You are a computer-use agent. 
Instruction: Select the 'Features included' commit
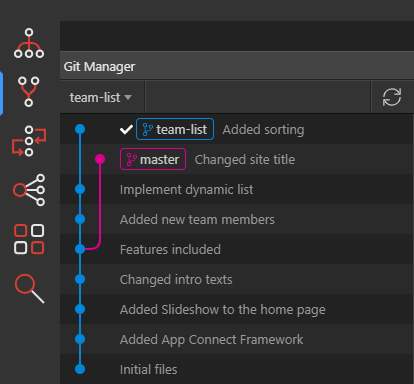(x=170, y=249)
